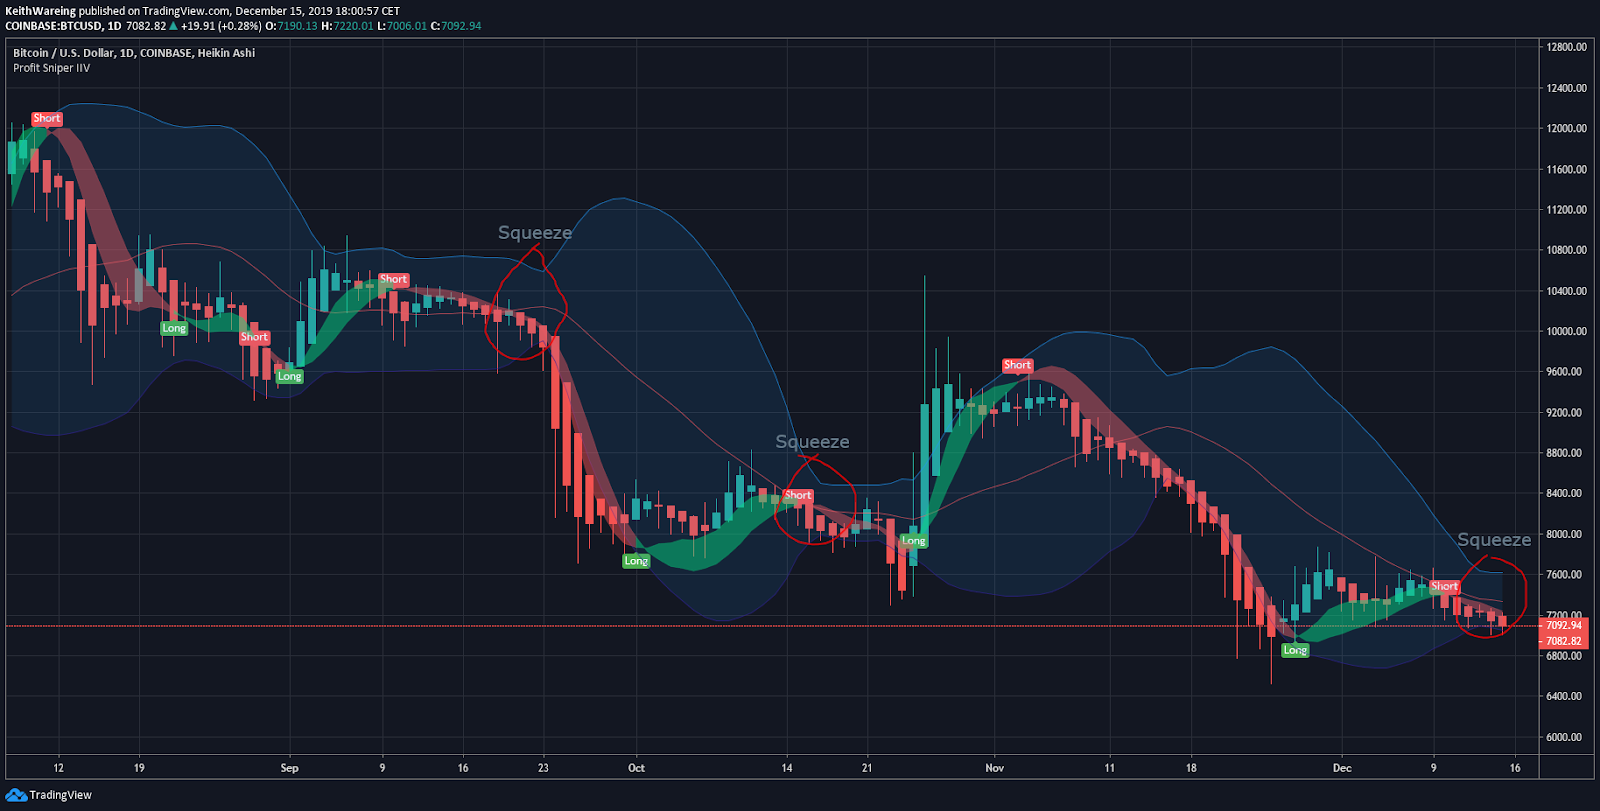The image size is (1600, 811).
Task: Click the Long signal label near 8000 in late October
Action: point(913,541)
